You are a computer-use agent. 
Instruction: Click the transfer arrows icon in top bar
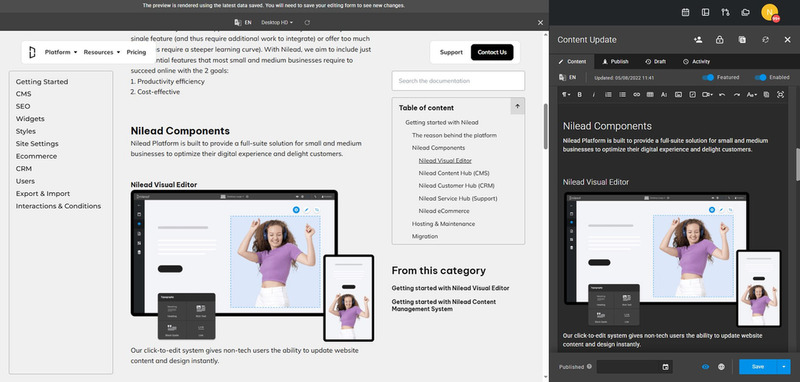725,12
